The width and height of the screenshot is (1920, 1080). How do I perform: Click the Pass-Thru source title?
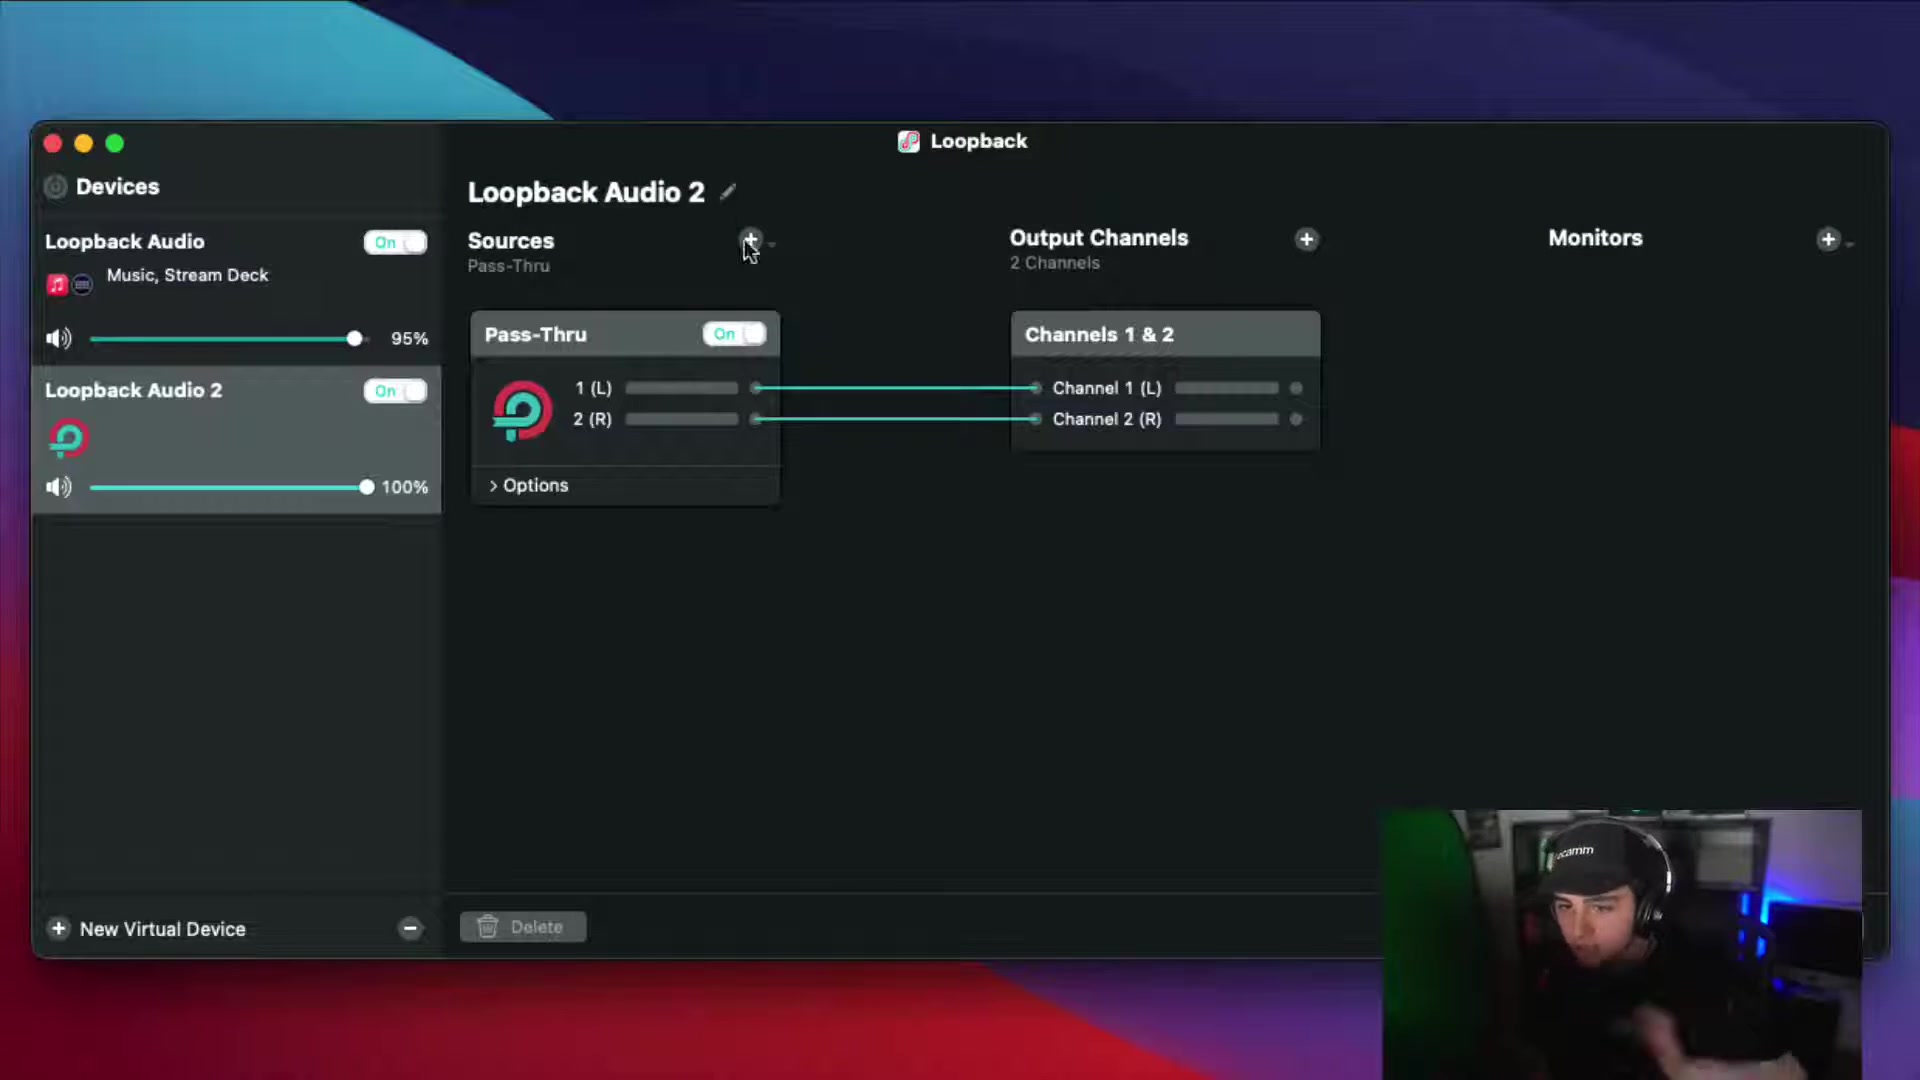click(535, 335)
